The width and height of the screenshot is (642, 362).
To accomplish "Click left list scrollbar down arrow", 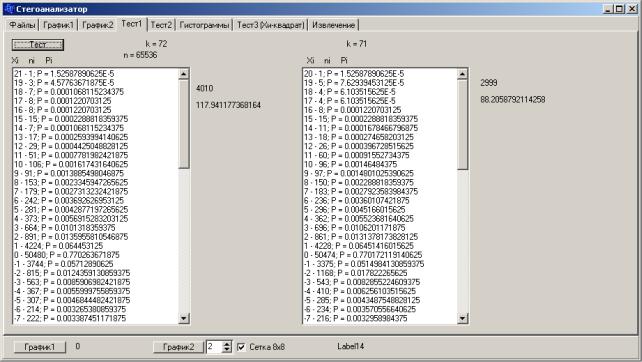I will point(184,318).
